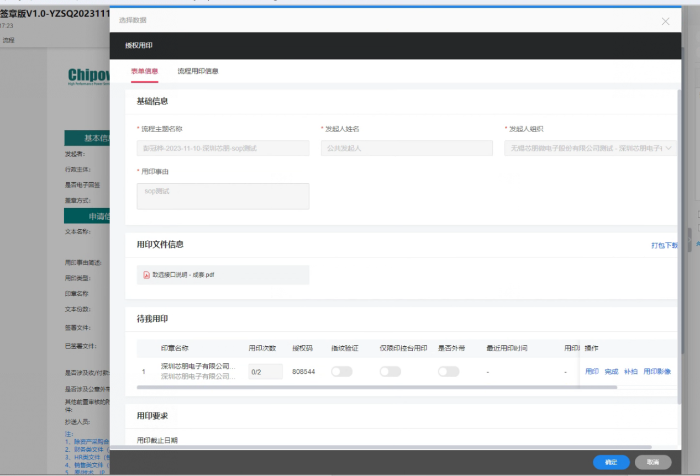The image size is (700, 476).
Task: Click the PDF file icon in 用印文件信息
Action: (146, 275)
